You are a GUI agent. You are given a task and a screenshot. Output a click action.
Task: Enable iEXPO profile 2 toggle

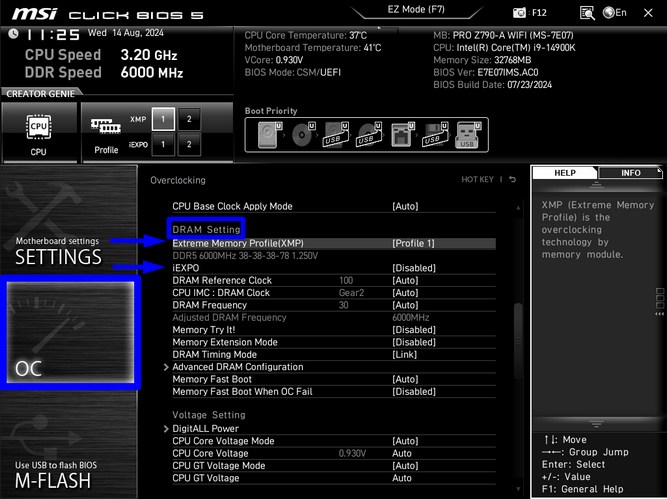[x=189, y=144]
